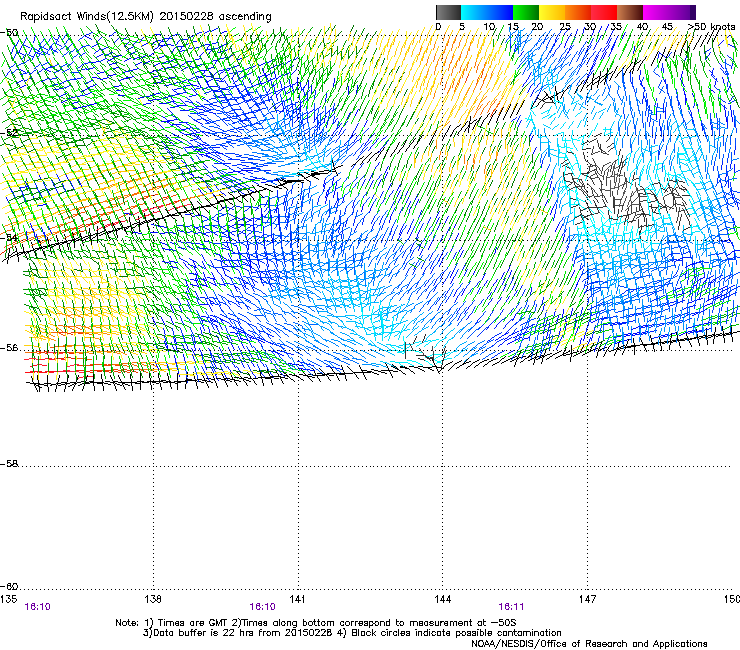This screenshot has height=650, width=740.
Task: Pick the yellow 20-25 knots legend color
Action: tap(552, 12)
